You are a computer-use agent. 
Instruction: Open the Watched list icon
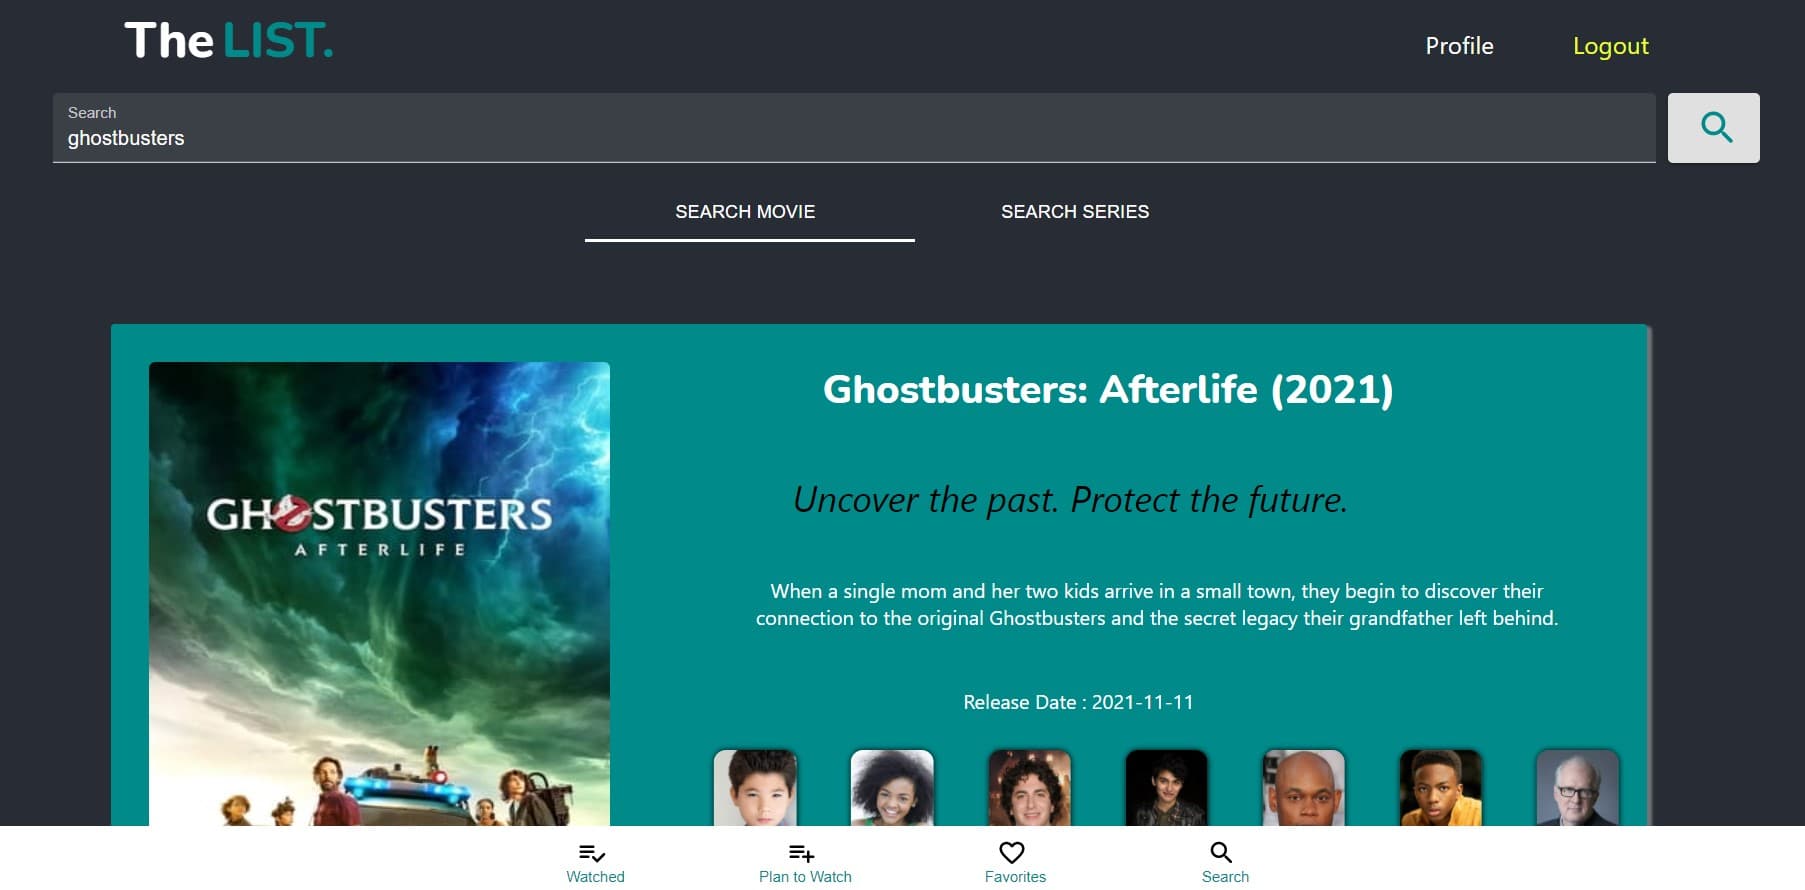595,854
